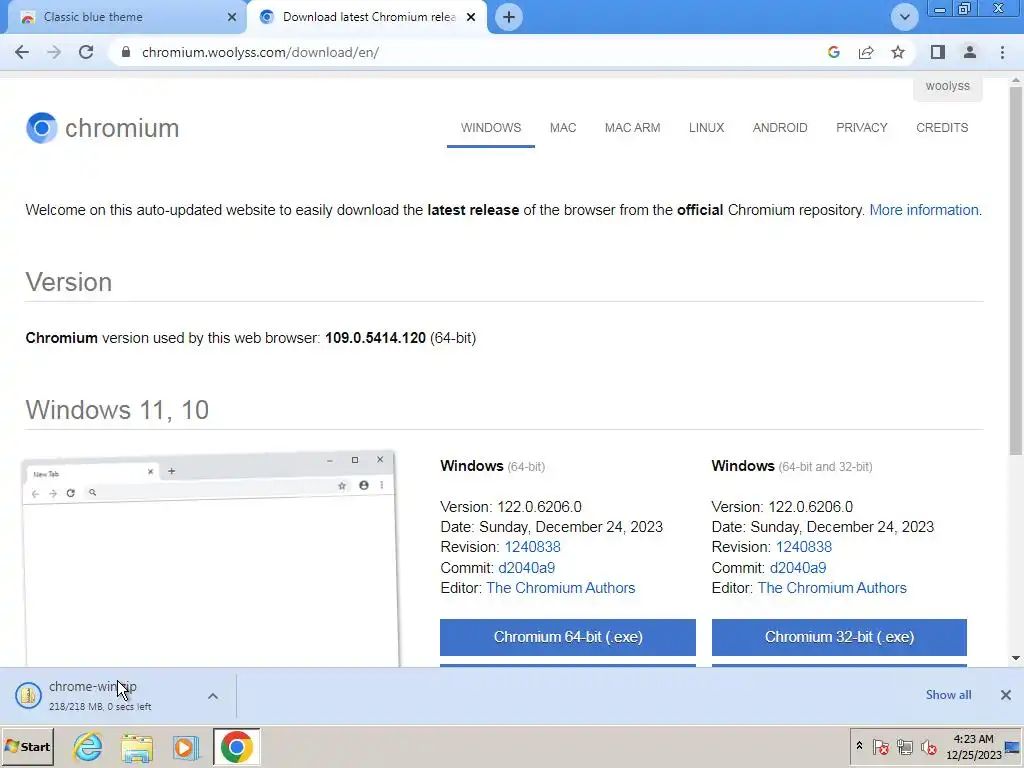
Task: Open the Action Center flag icon
Action: (x=880, y=746)
